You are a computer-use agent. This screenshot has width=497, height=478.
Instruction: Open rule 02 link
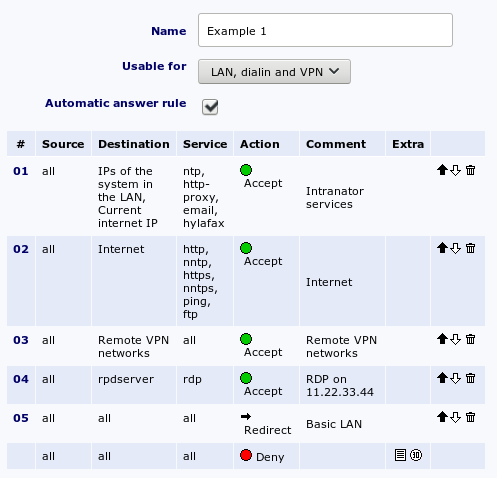[21, 249]
